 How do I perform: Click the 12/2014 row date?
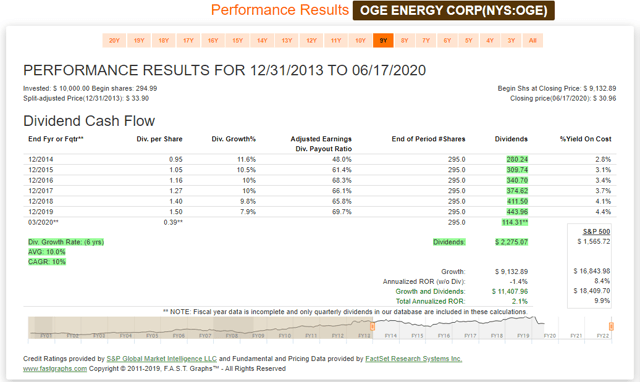[x=40, y=160]
